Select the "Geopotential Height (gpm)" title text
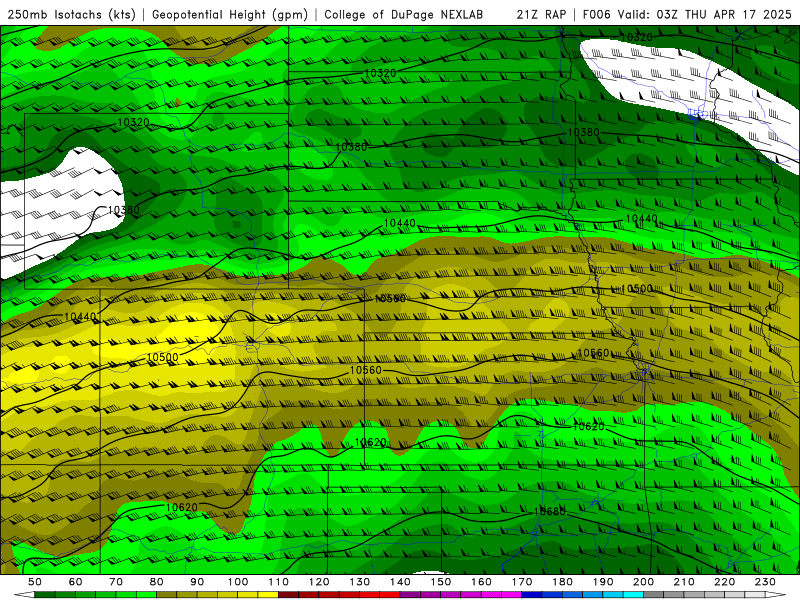 point(230,14)
